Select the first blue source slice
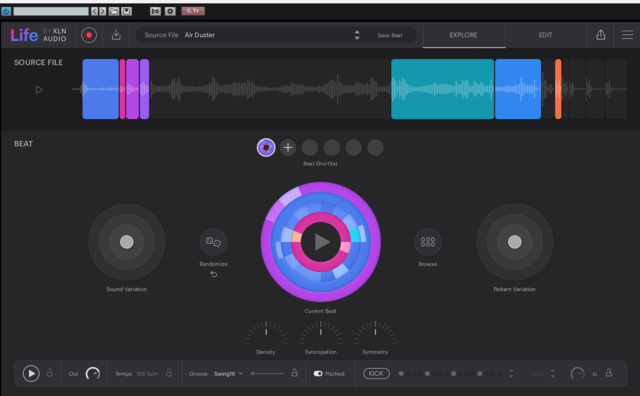Screen dimensions: 640x396 [x=100, y=89]
